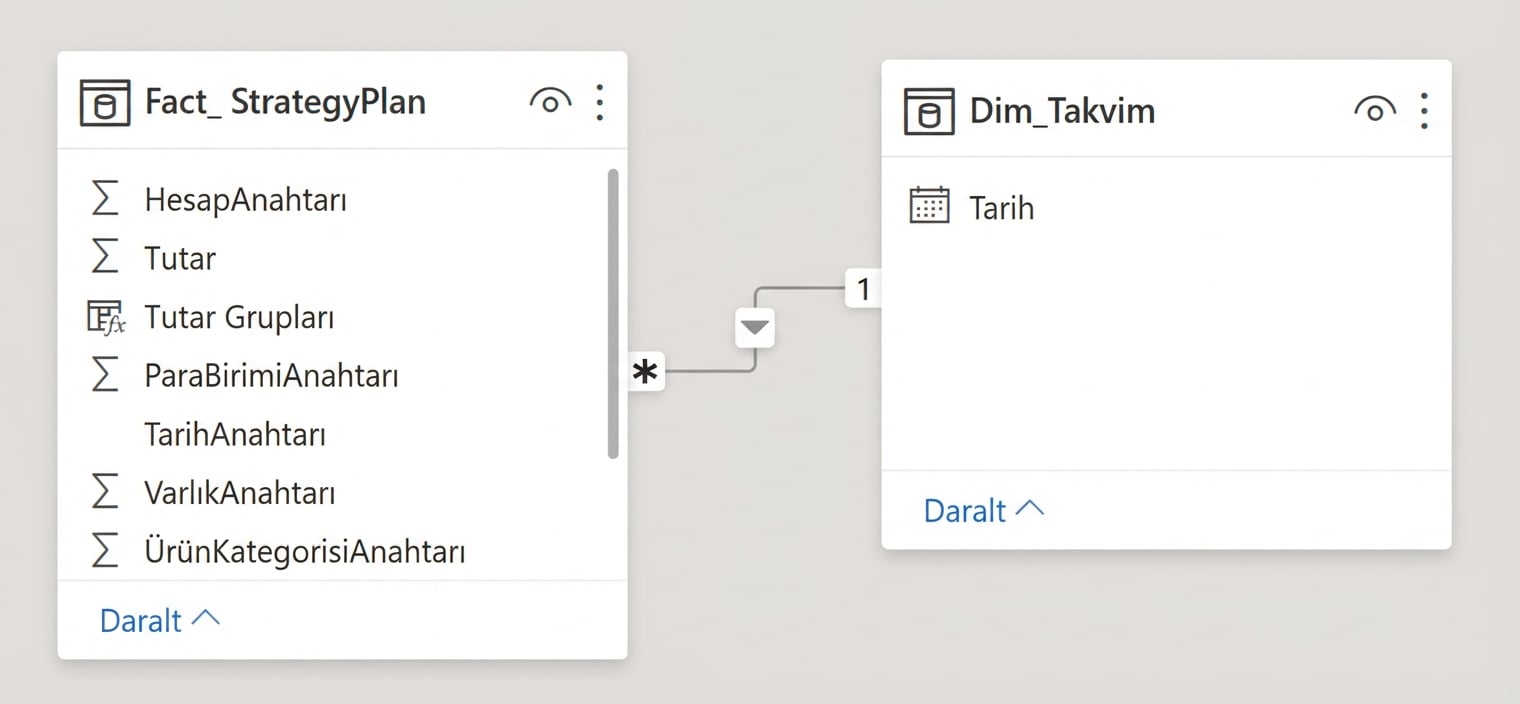Click the sigma icon beside HesapAnahtarı
This screenshot has width=1520, height=704.
pos(105,198)
